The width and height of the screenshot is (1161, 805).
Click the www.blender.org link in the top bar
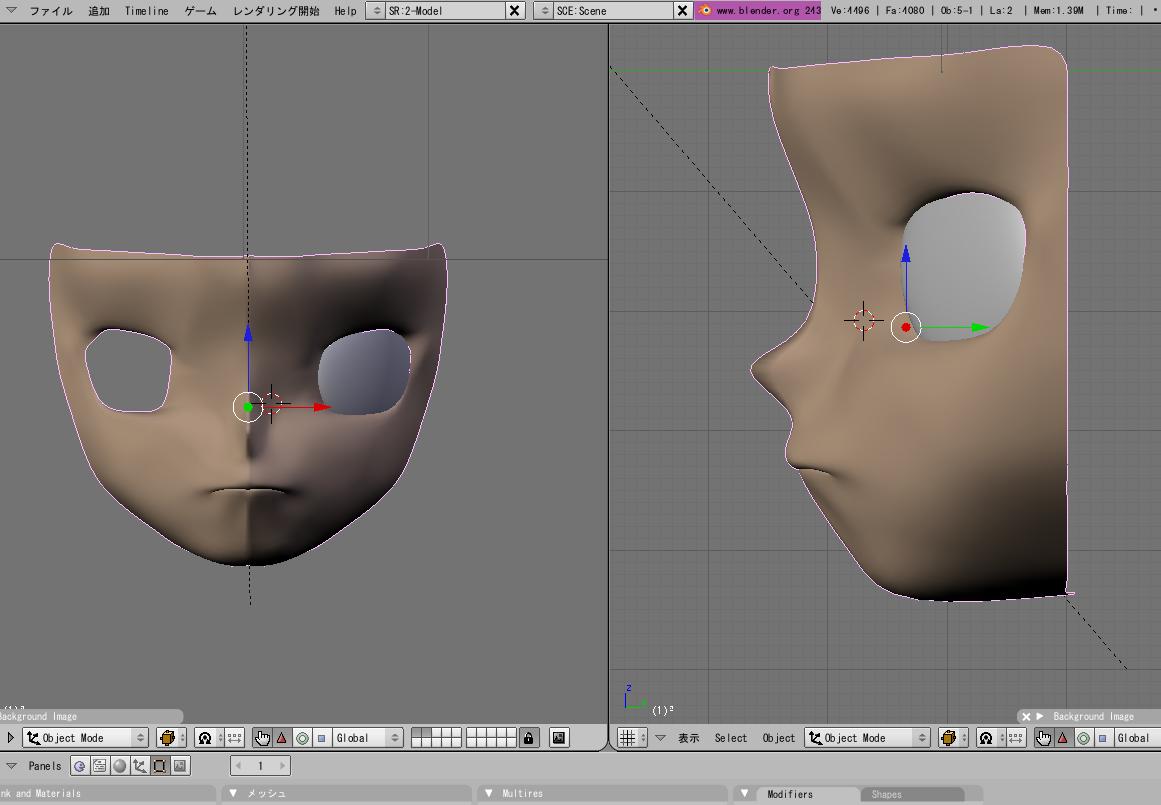759,11
